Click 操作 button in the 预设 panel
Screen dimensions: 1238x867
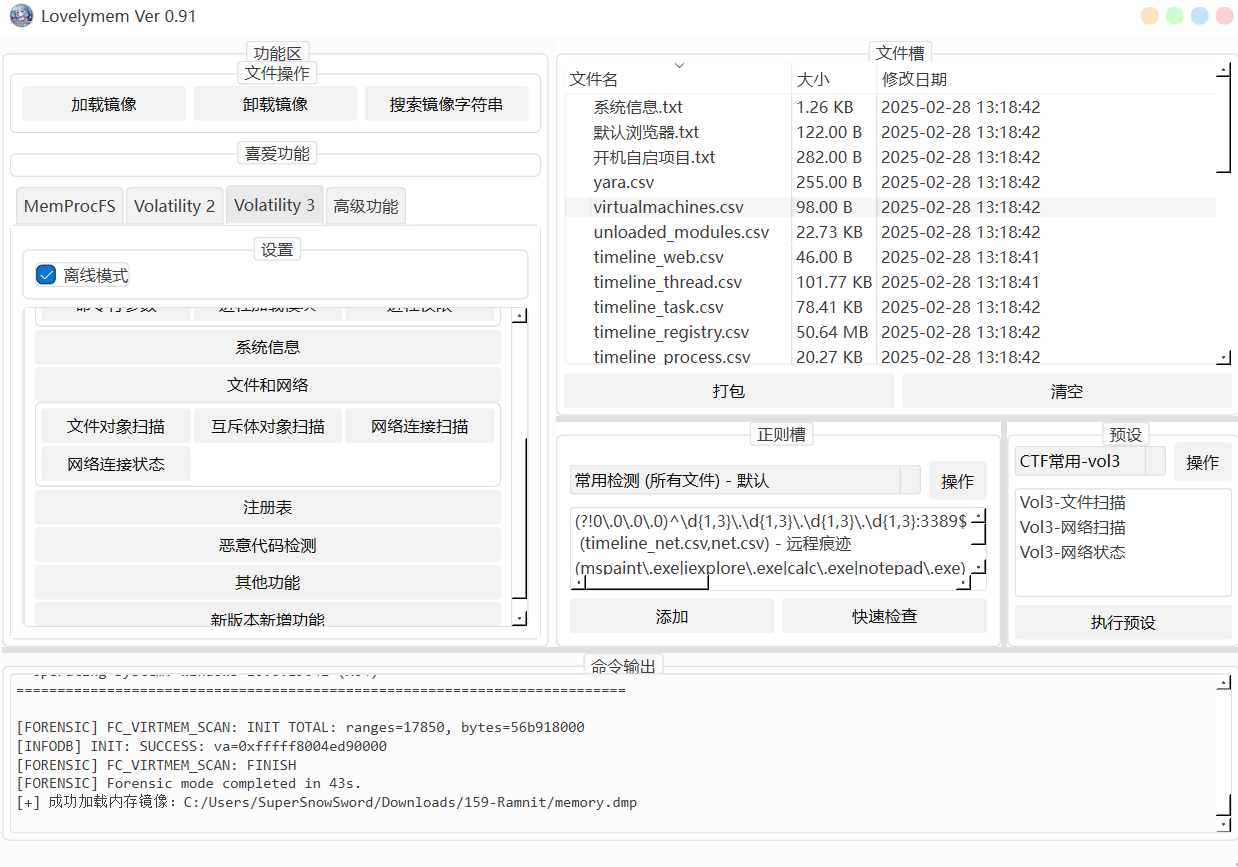1202,462
